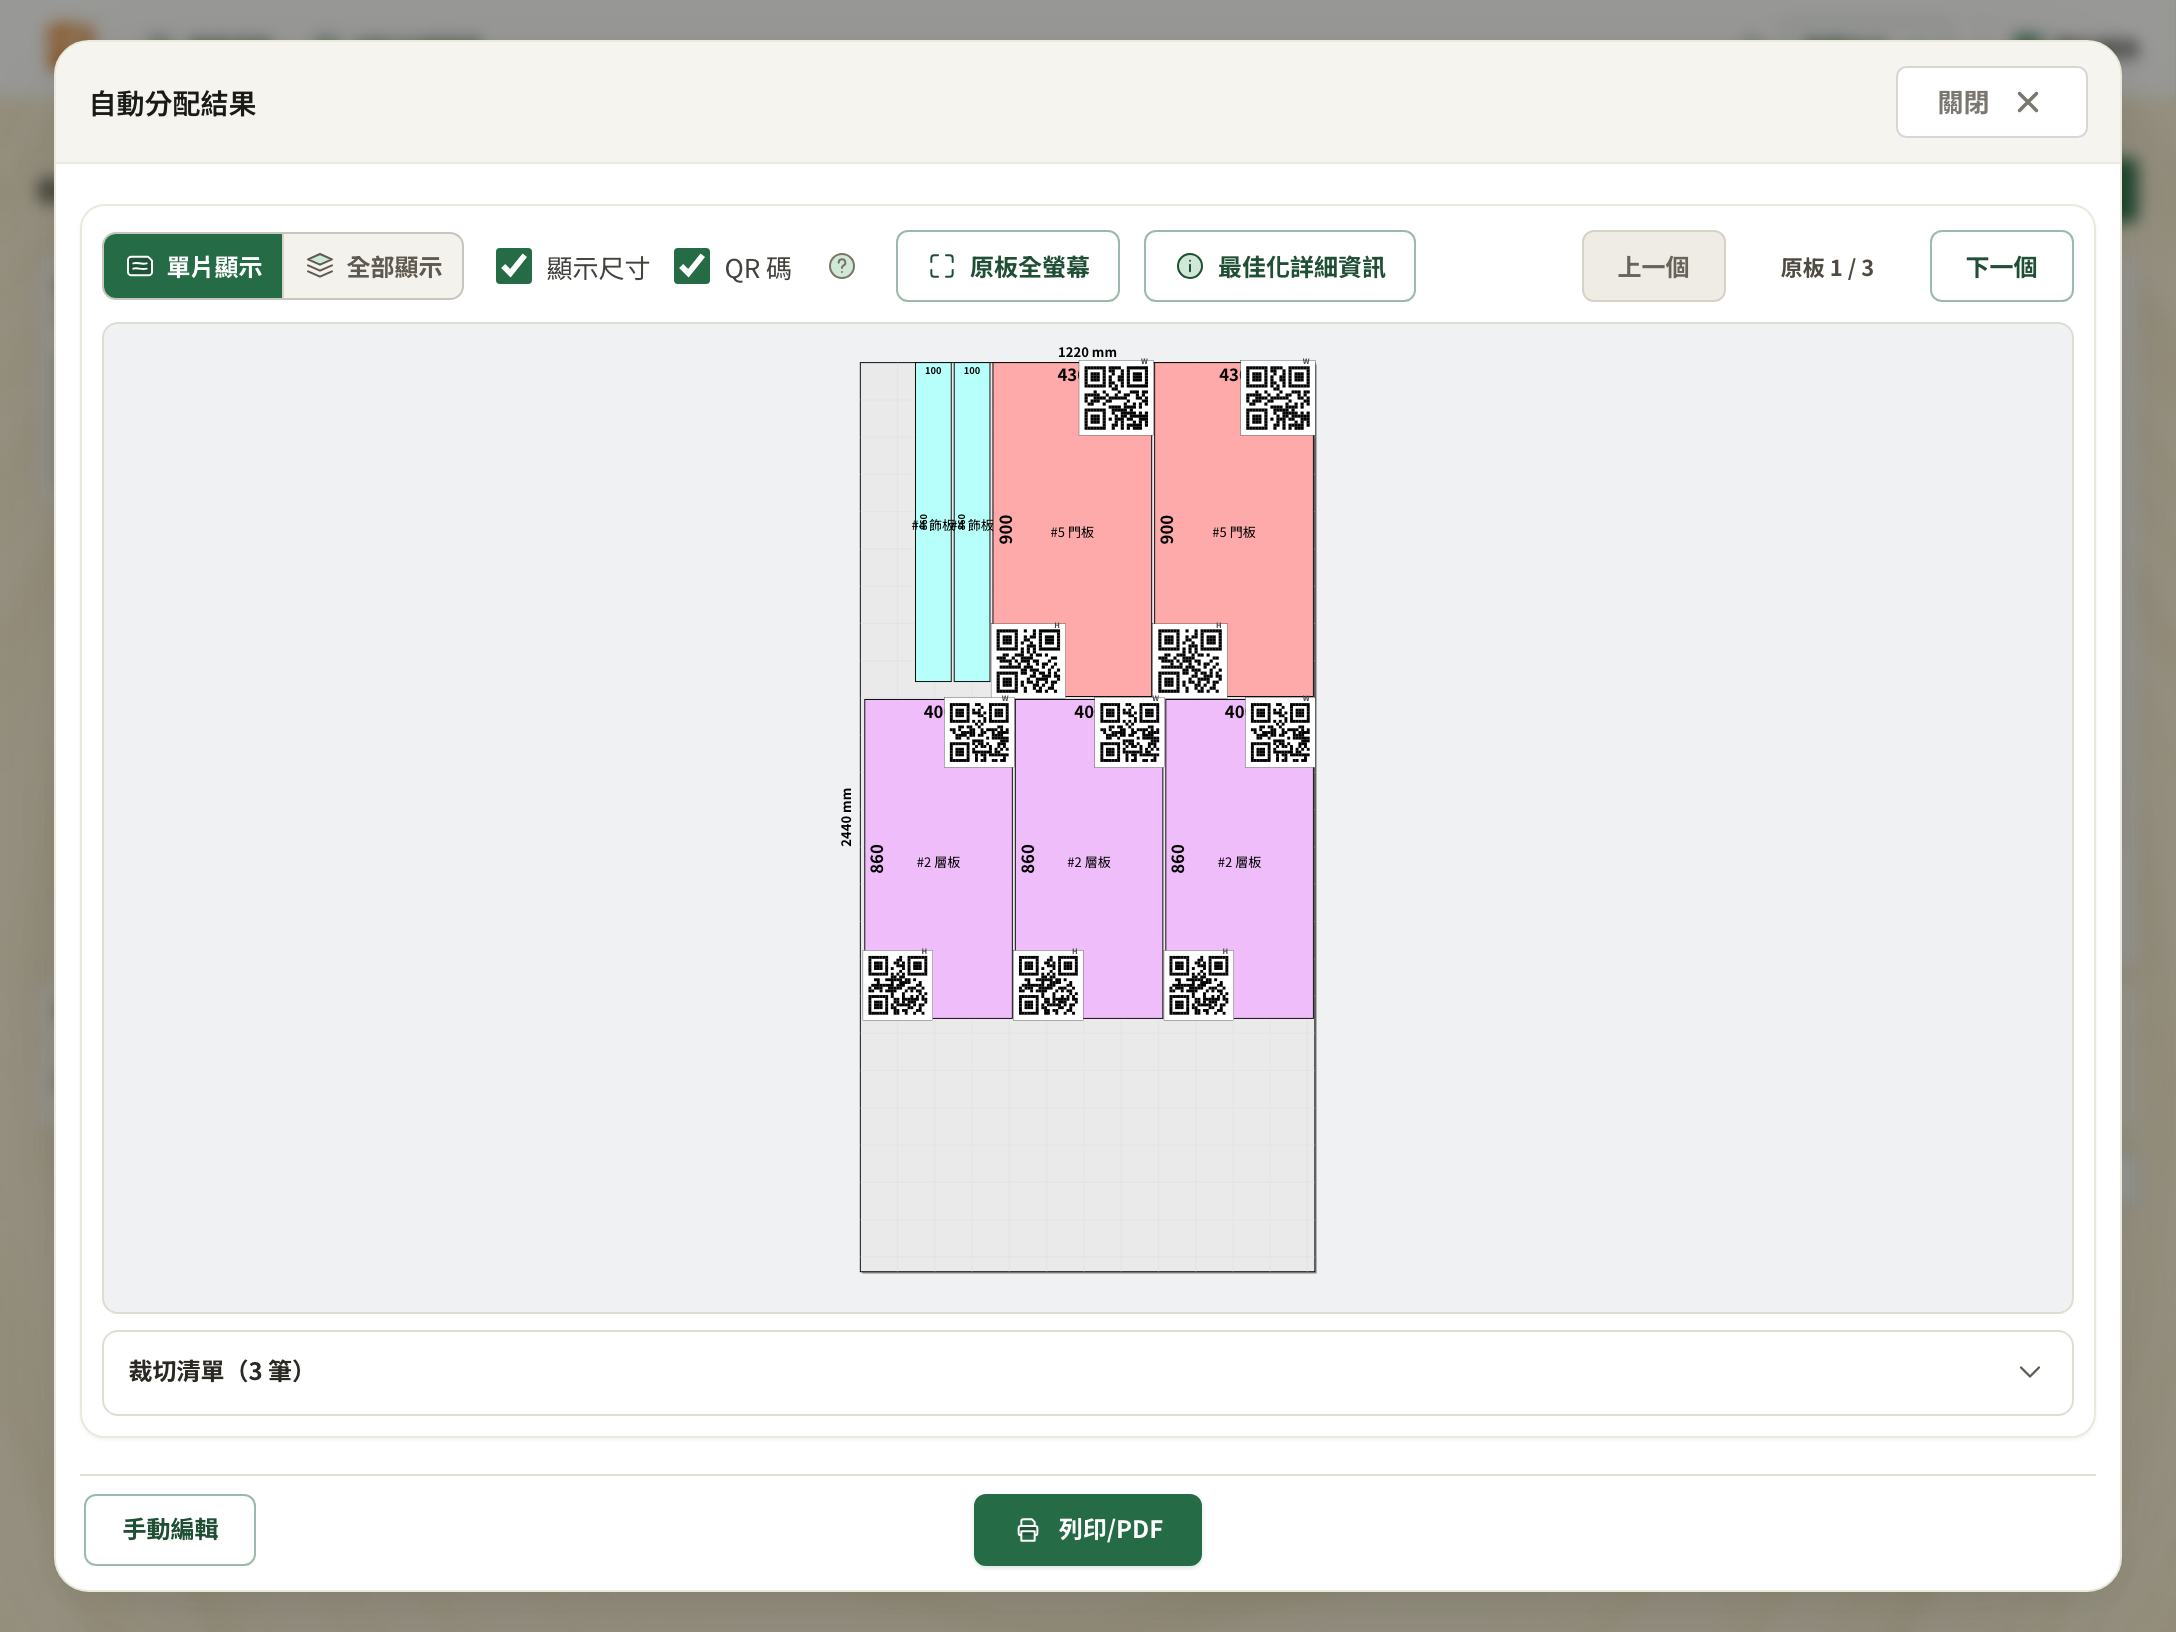Viewport: 2176px width, 1632px height.
Task: Click bottom QR code on rightmost 層板 panel
Action: point(1199,985)
